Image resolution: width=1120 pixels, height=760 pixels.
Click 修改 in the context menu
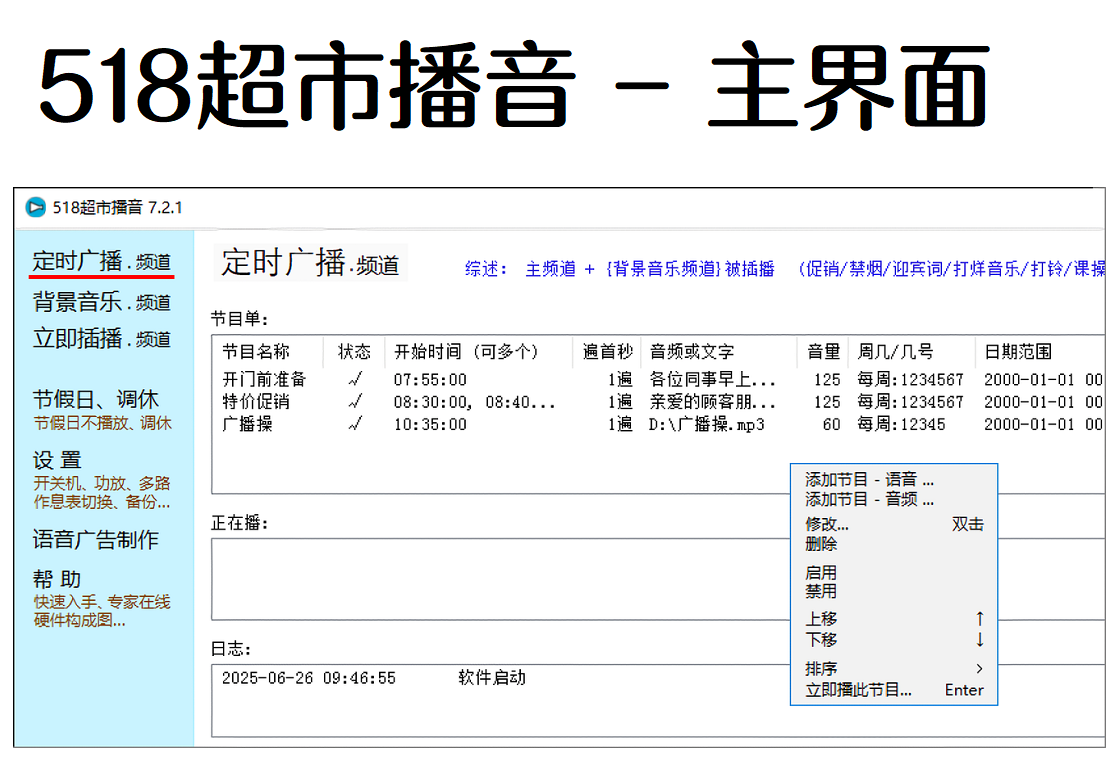[x=827, y=524]
